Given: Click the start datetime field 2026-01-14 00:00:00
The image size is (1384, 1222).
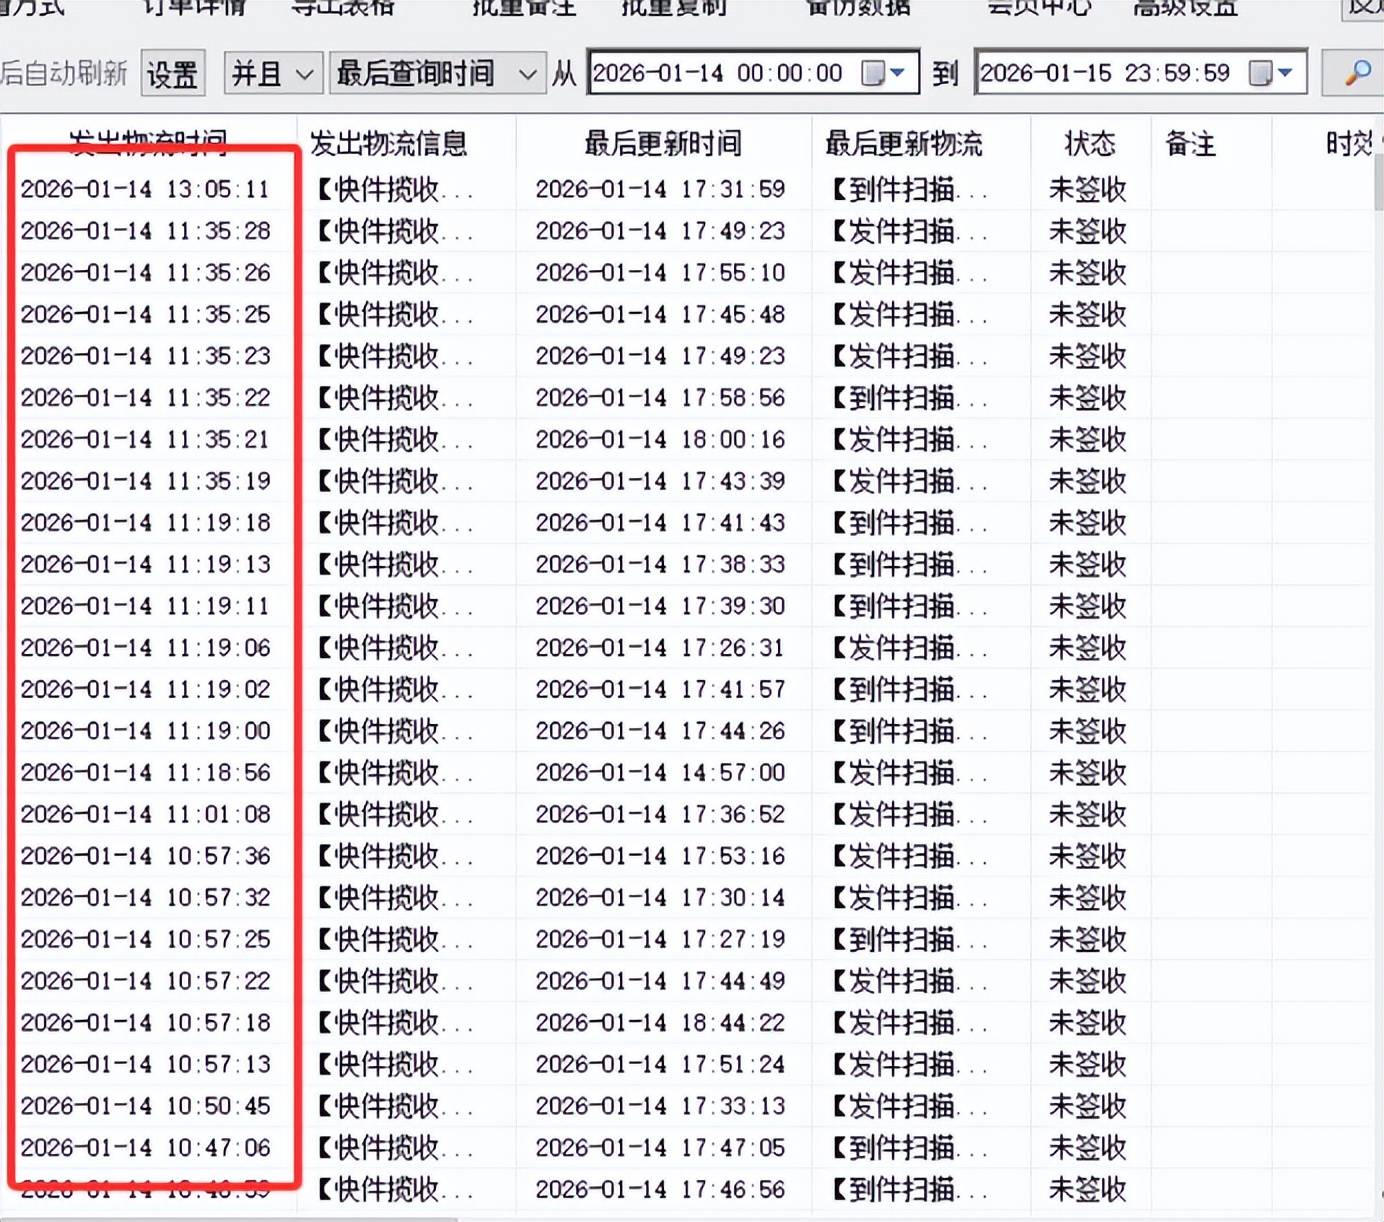Looking at the screenshot, I should 718,73.
